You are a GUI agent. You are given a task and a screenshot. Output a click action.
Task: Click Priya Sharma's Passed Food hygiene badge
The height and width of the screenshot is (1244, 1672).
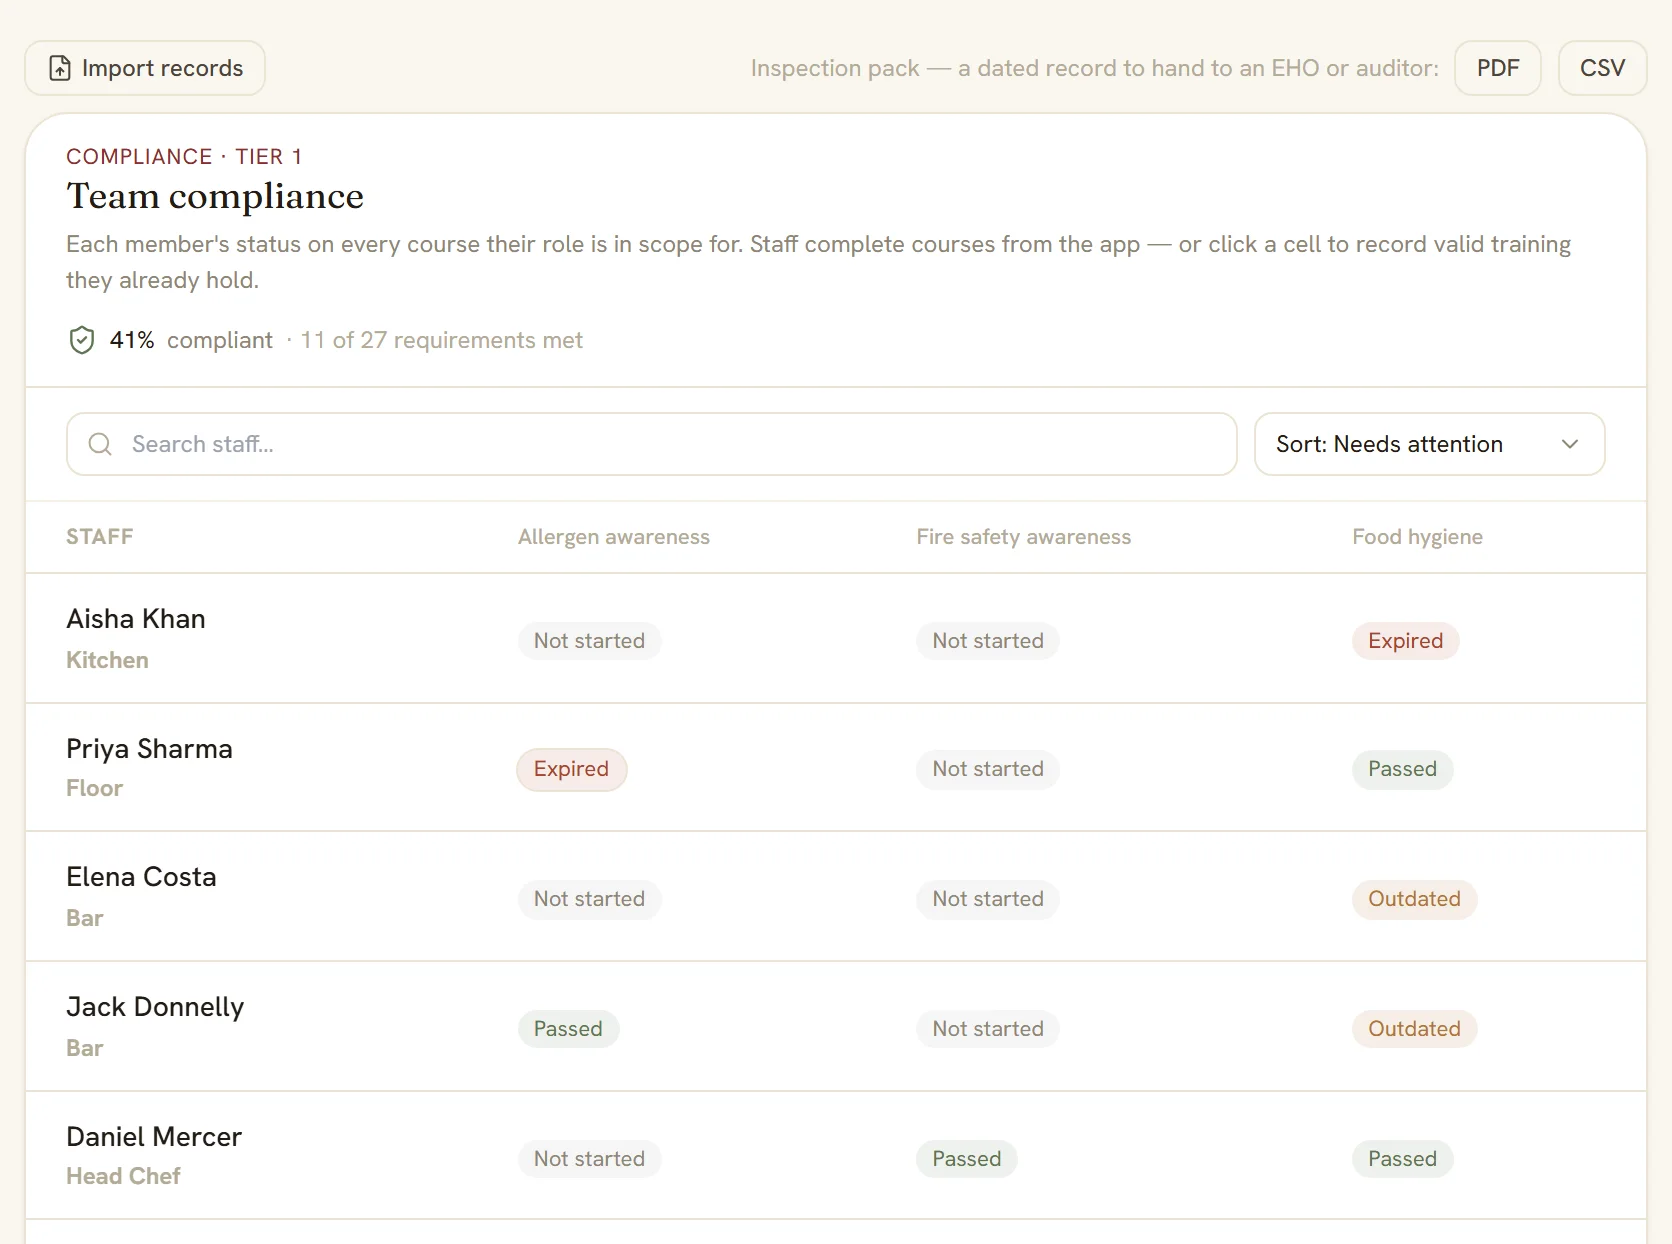click(x=1402, y=769)
